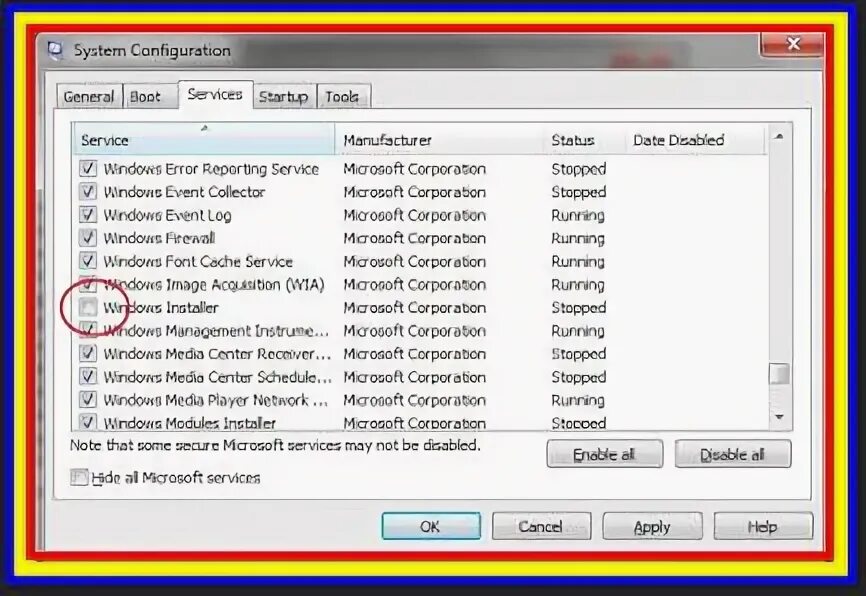This screenshot has width=866, height=596.
Task: Sort by the Status column header
Action: [x=584, y=140]
